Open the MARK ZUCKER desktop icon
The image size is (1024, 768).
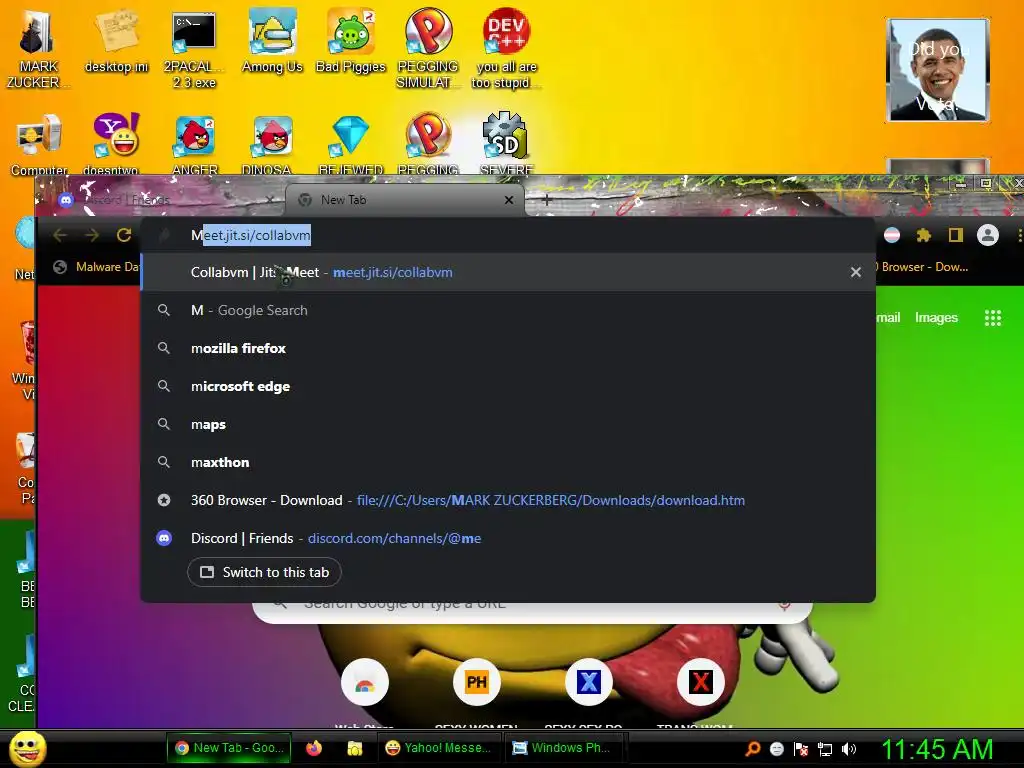pos(37,48)
